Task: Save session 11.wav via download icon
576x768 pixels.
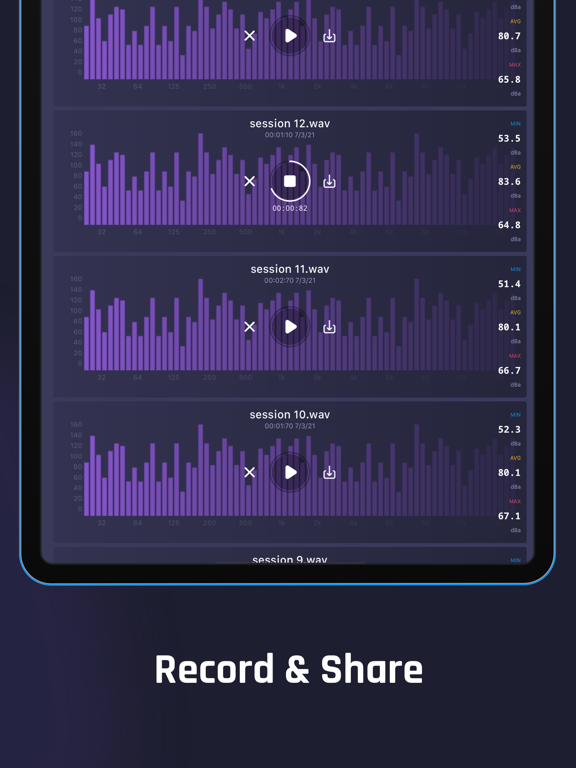Action: [x=330, y=327]
